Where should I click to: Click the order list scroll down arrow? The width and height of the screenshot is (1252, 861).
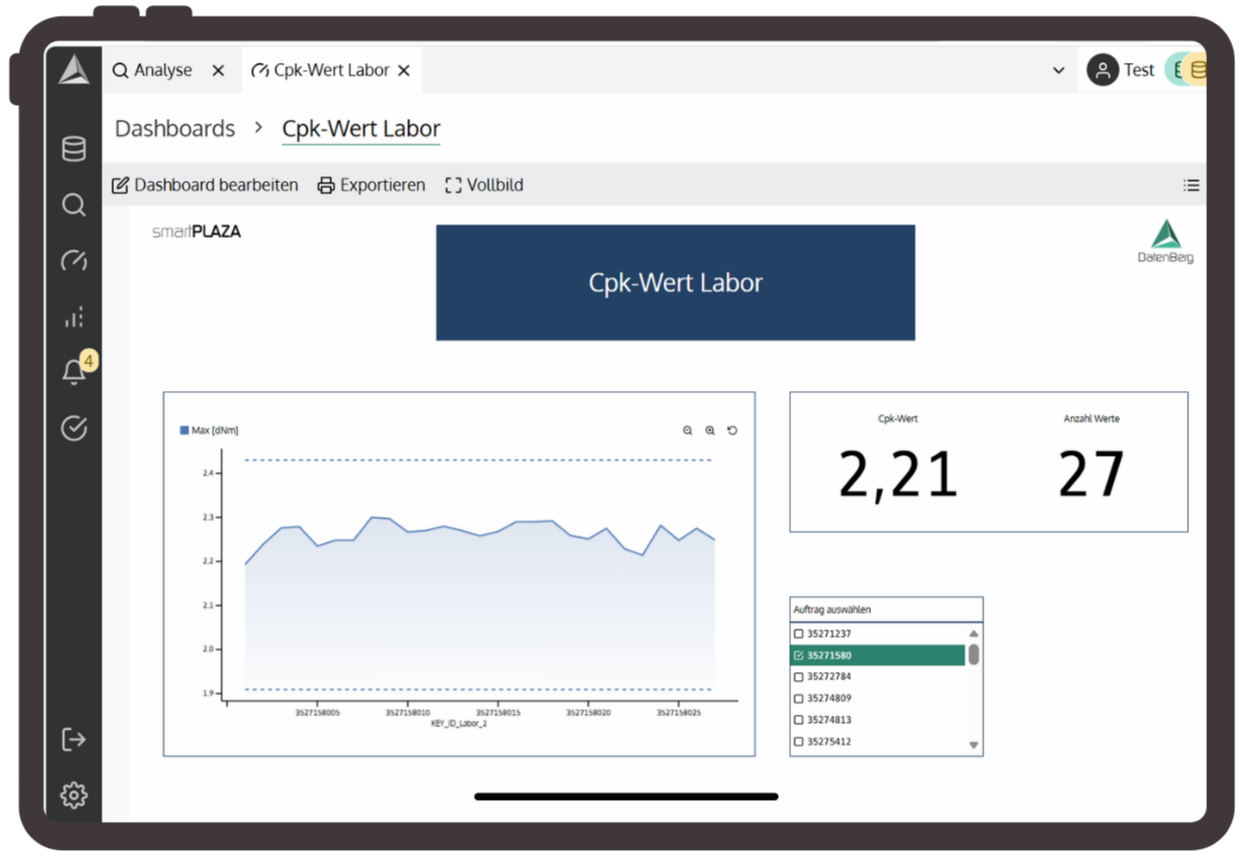pyautogui.click(x=973, y=745)
